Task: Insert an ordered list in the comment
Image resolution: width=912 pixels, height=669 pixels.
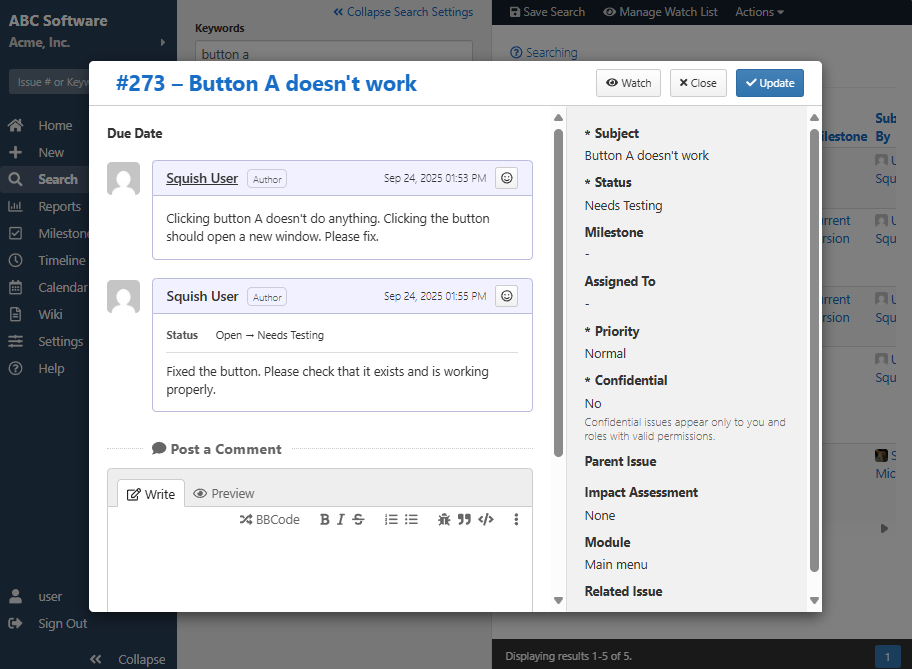Action: pyautogui.click(x=391, y=519)
